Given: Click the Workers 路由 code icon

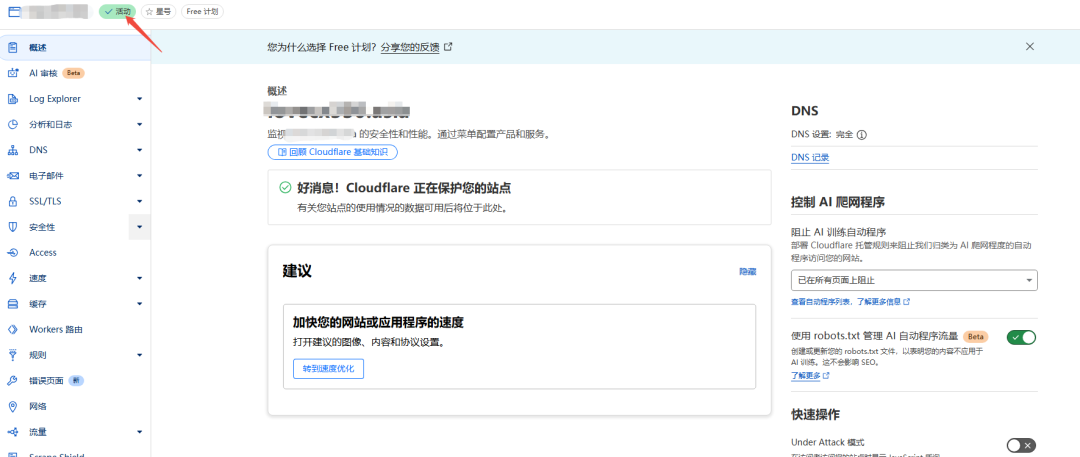Looking at the screenshot, I should coord(12,329).
